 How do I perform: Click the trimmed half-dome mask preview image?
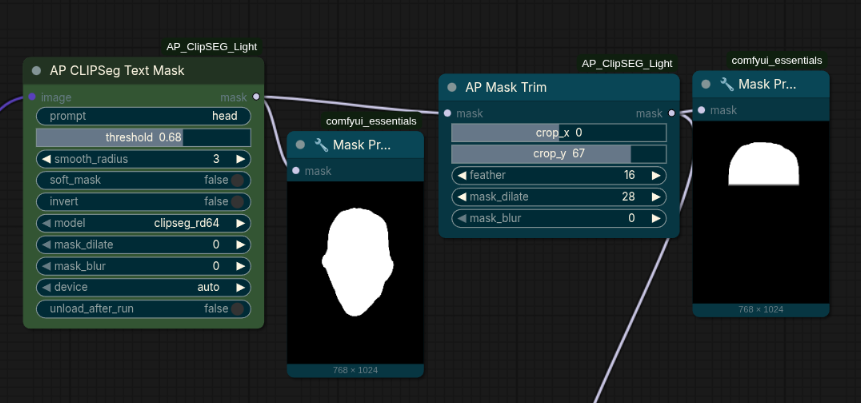761,212
